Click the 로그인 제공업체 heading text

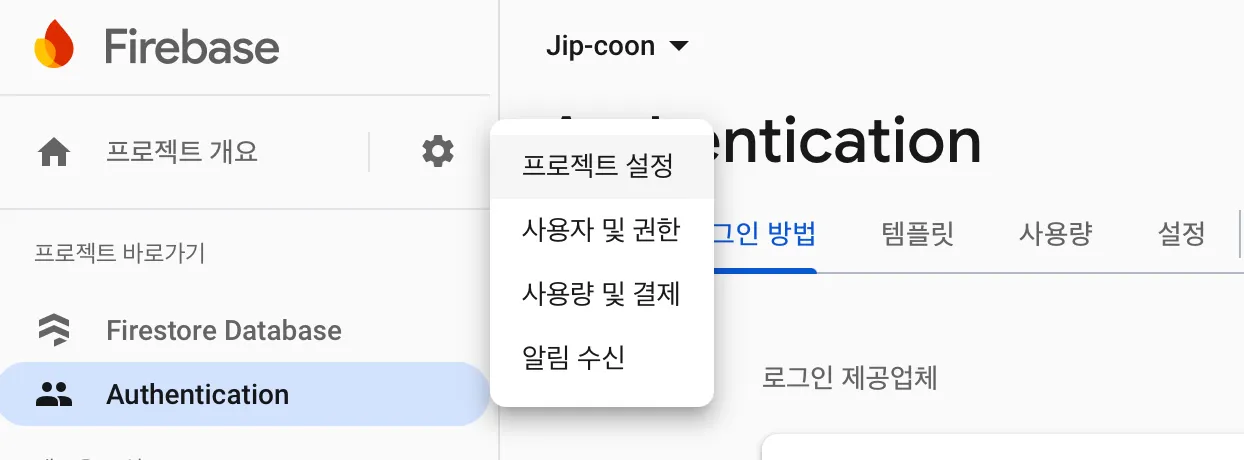point(849,378)
